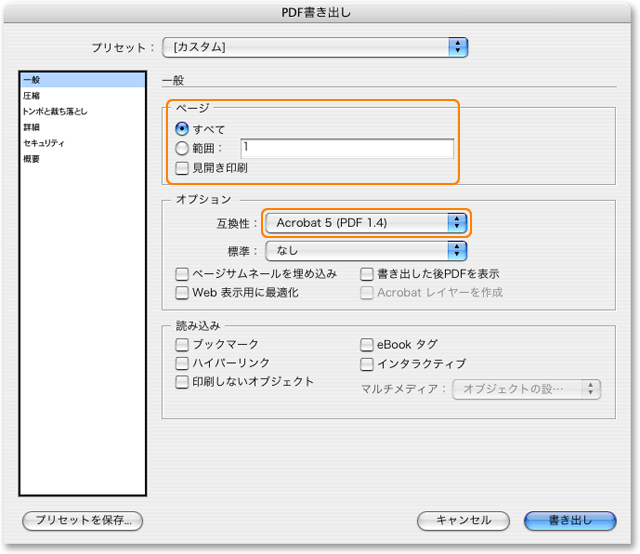Switch to セキュリティ category

pyautogui.click(x=43, y=143)
